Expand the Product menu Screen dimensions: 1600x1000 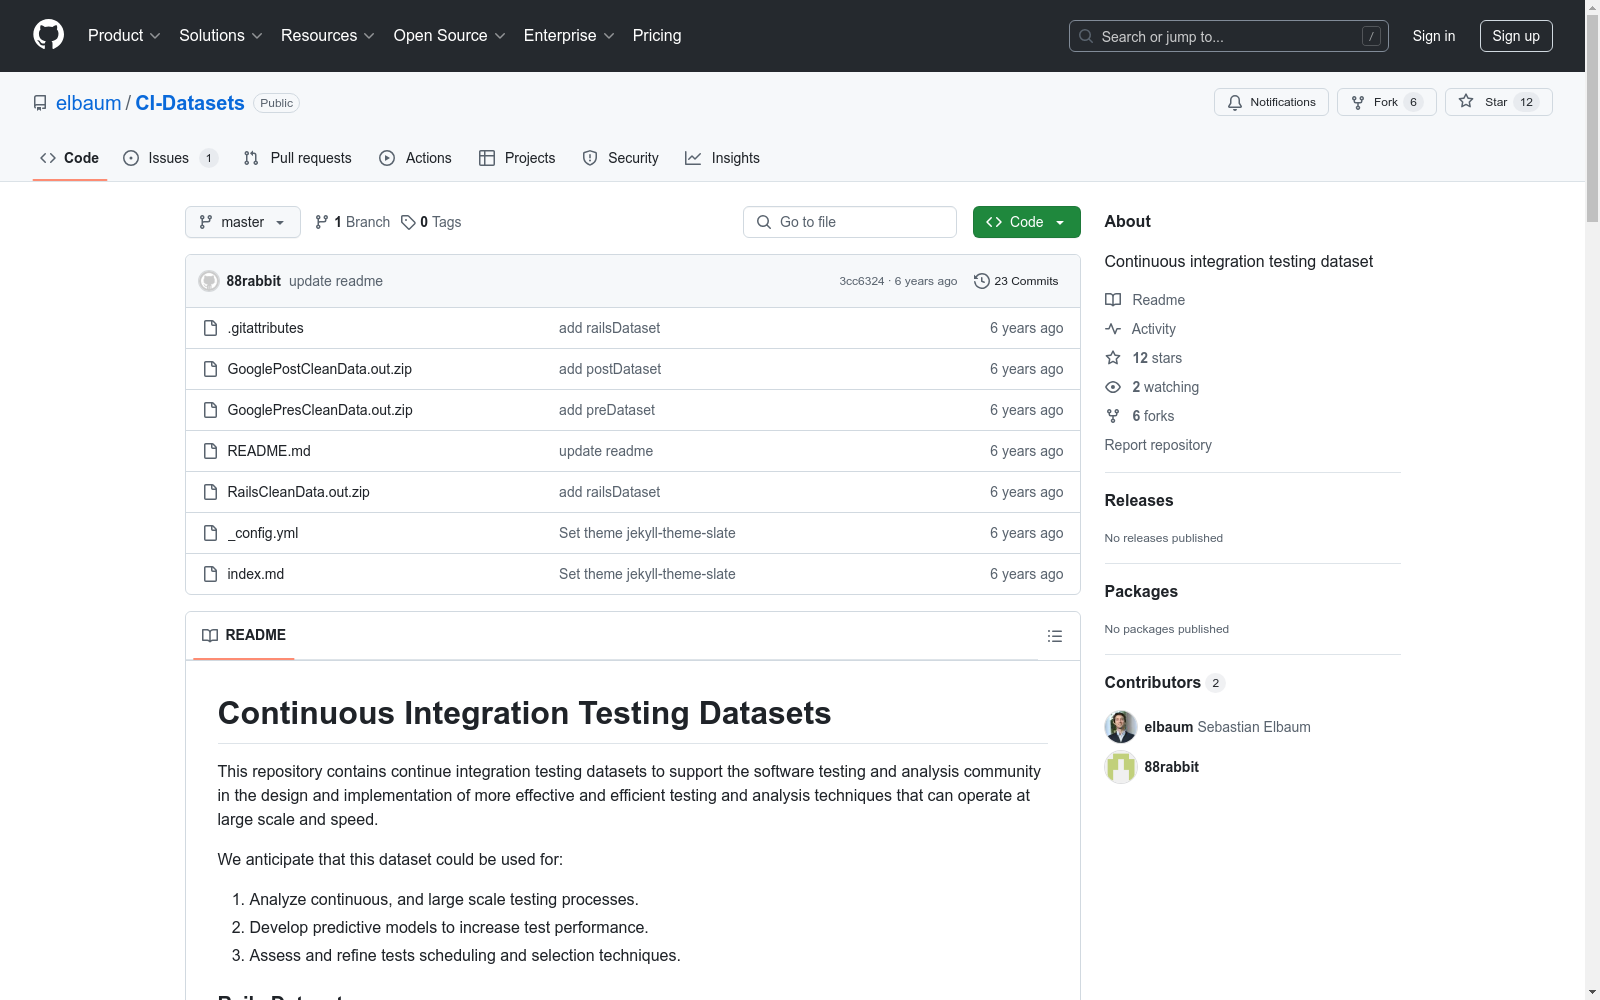tap(124, 36)
